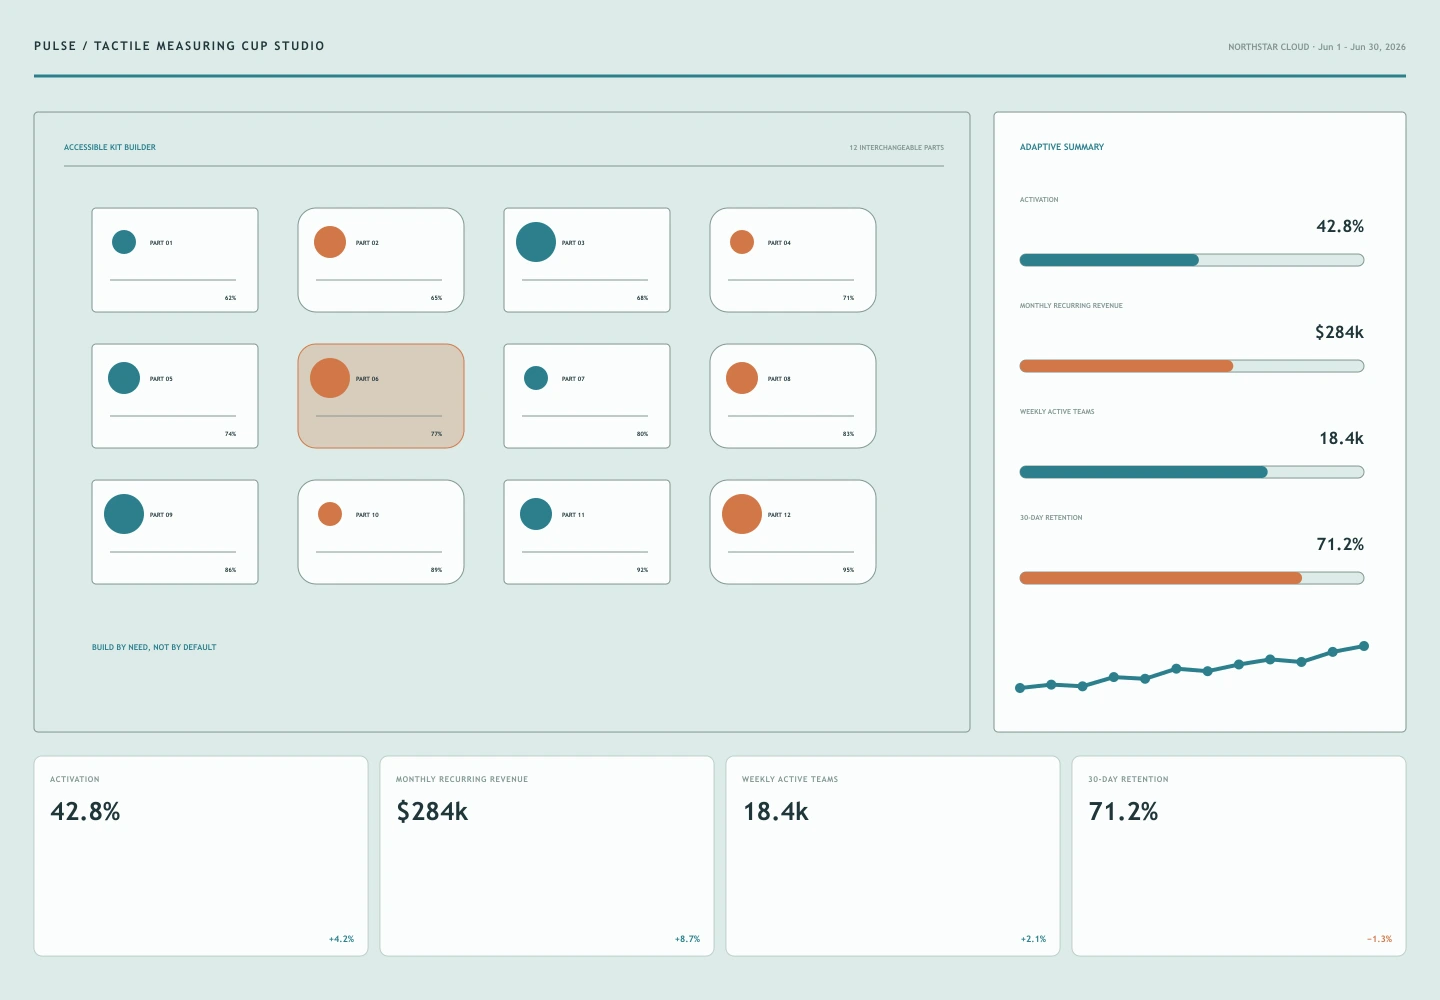The image size is (1440, 1000).
Task: Click the 62% value in PART 01
Action: [230, 298]
